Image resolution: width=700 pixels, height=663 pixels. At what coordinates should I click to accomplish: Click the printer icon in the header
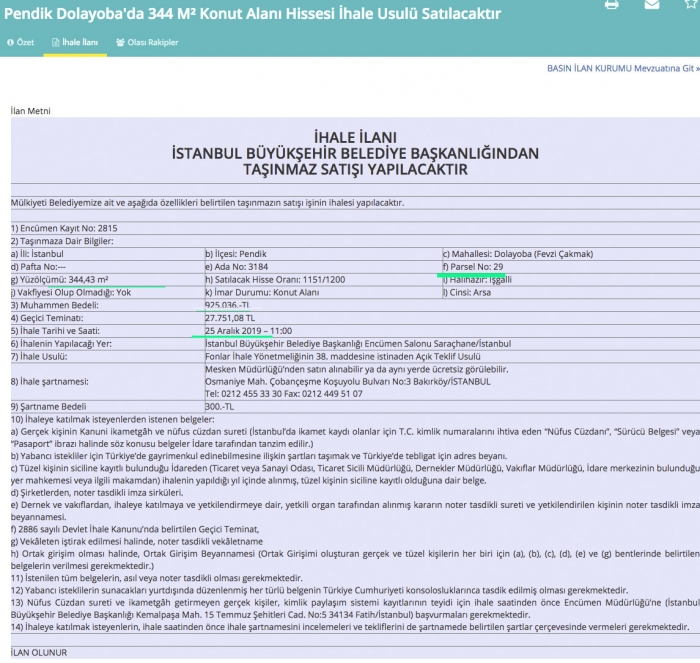pyautogui.click(x=611, y=4)
